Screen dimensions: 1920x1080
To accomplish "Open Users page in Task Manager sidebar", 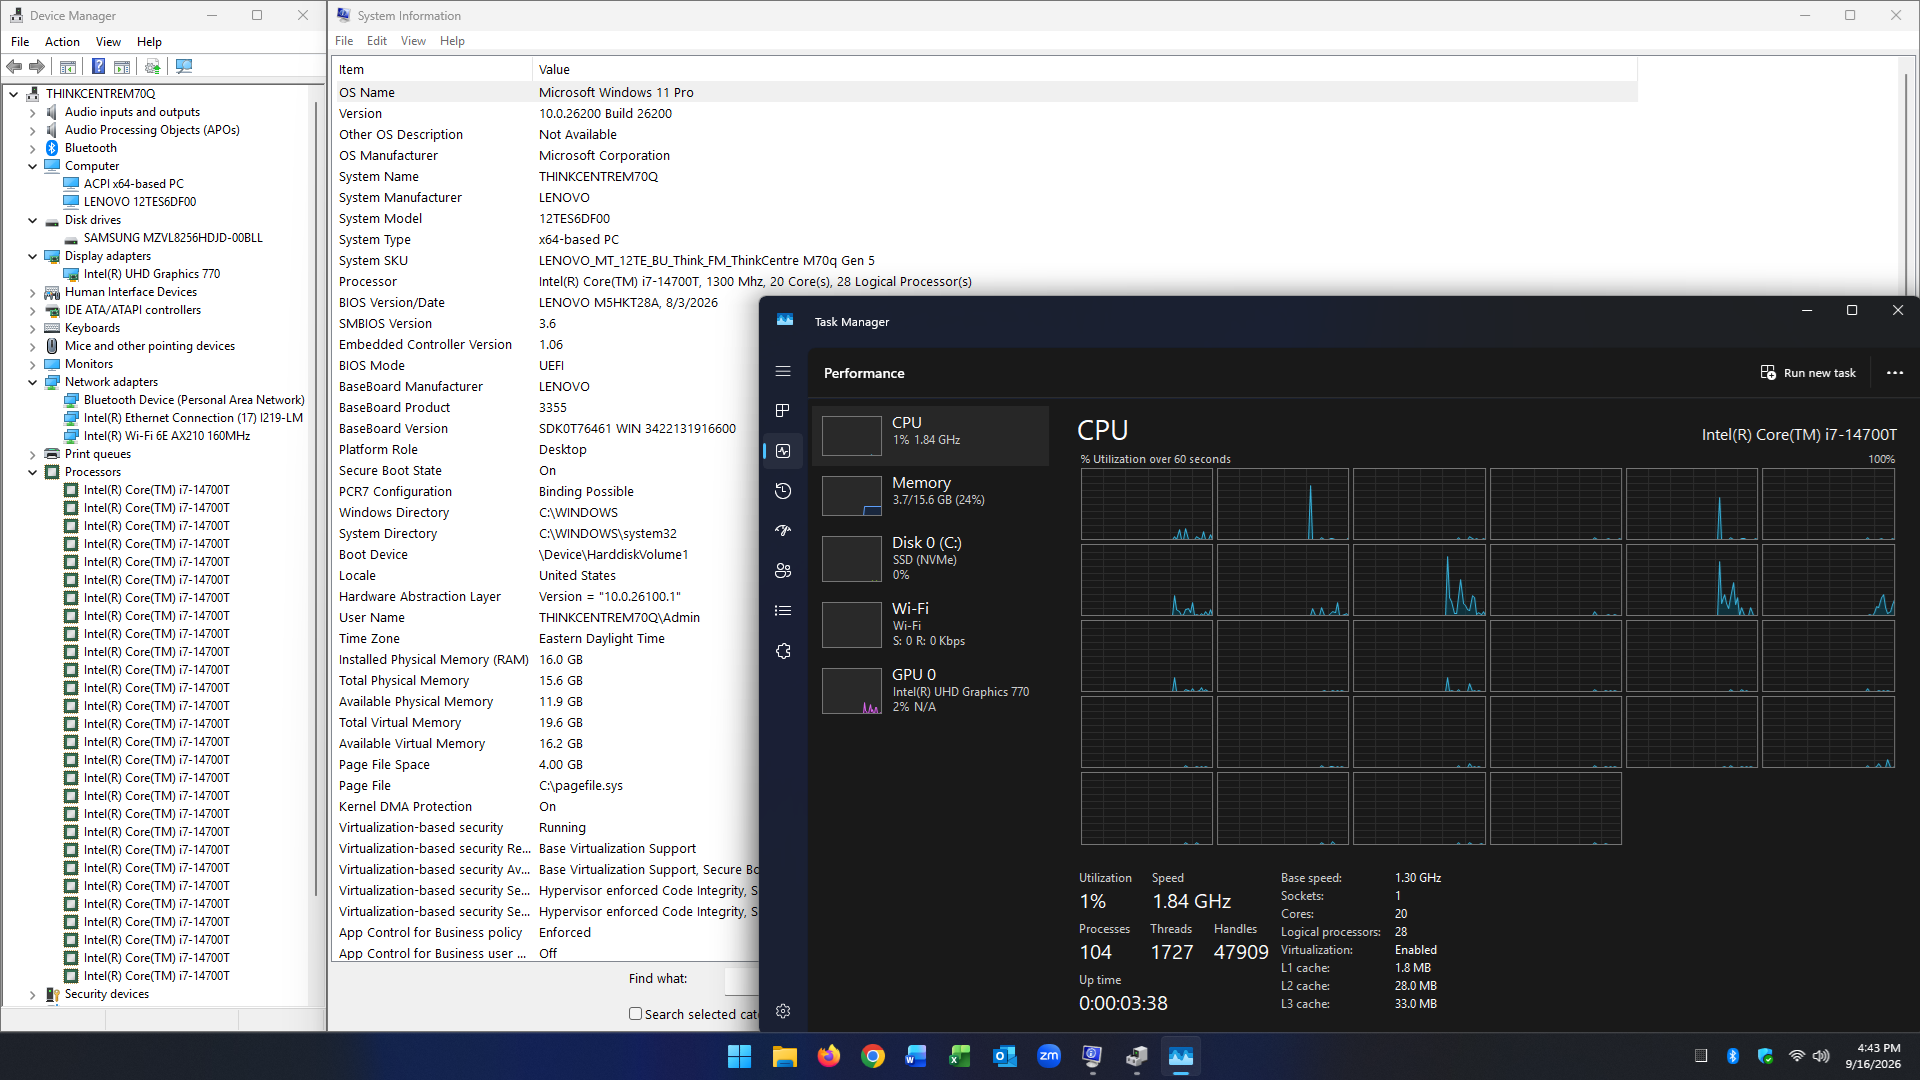I will (783, 571).
